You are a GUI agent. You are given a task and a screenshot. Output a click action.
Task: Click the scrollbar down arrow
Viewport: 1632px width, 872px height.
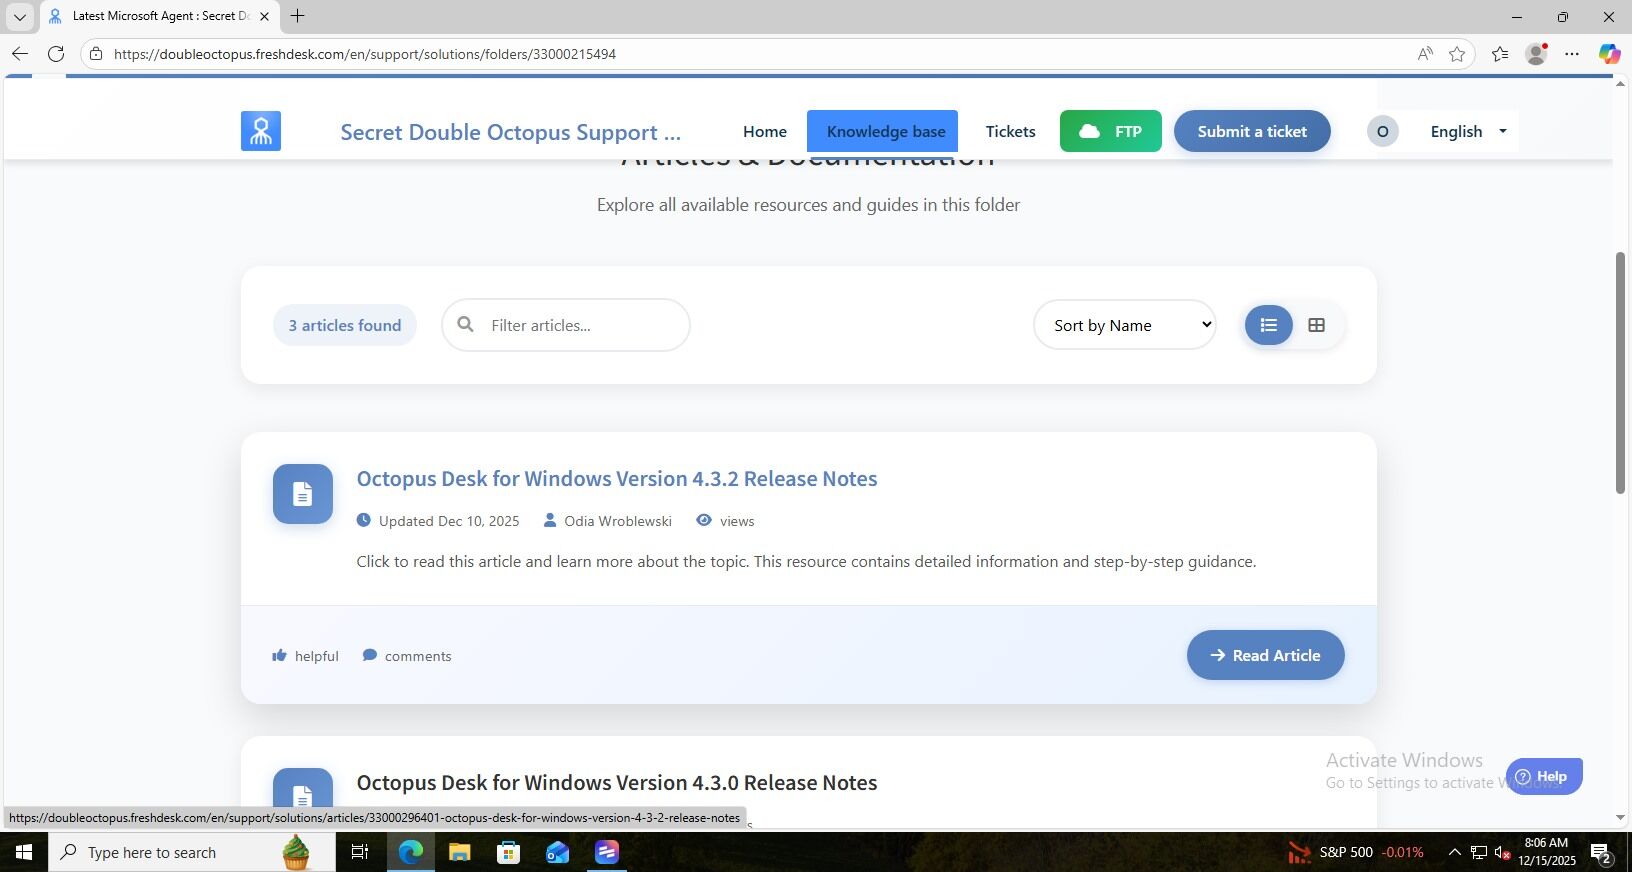1621,818
